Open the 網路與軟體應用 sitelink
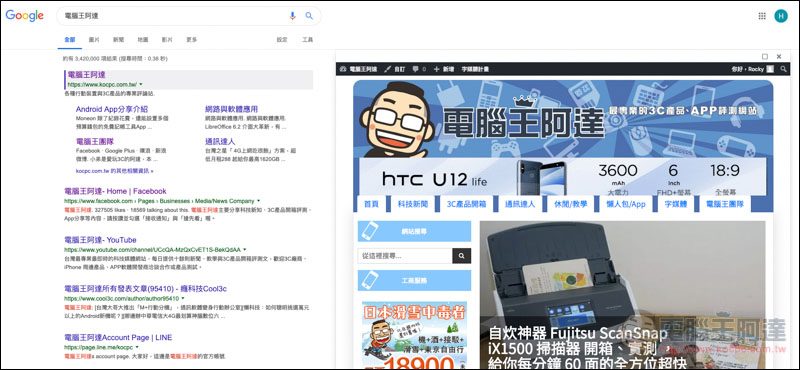This screenshot has height=370, width=800. (x=231, y=109)
